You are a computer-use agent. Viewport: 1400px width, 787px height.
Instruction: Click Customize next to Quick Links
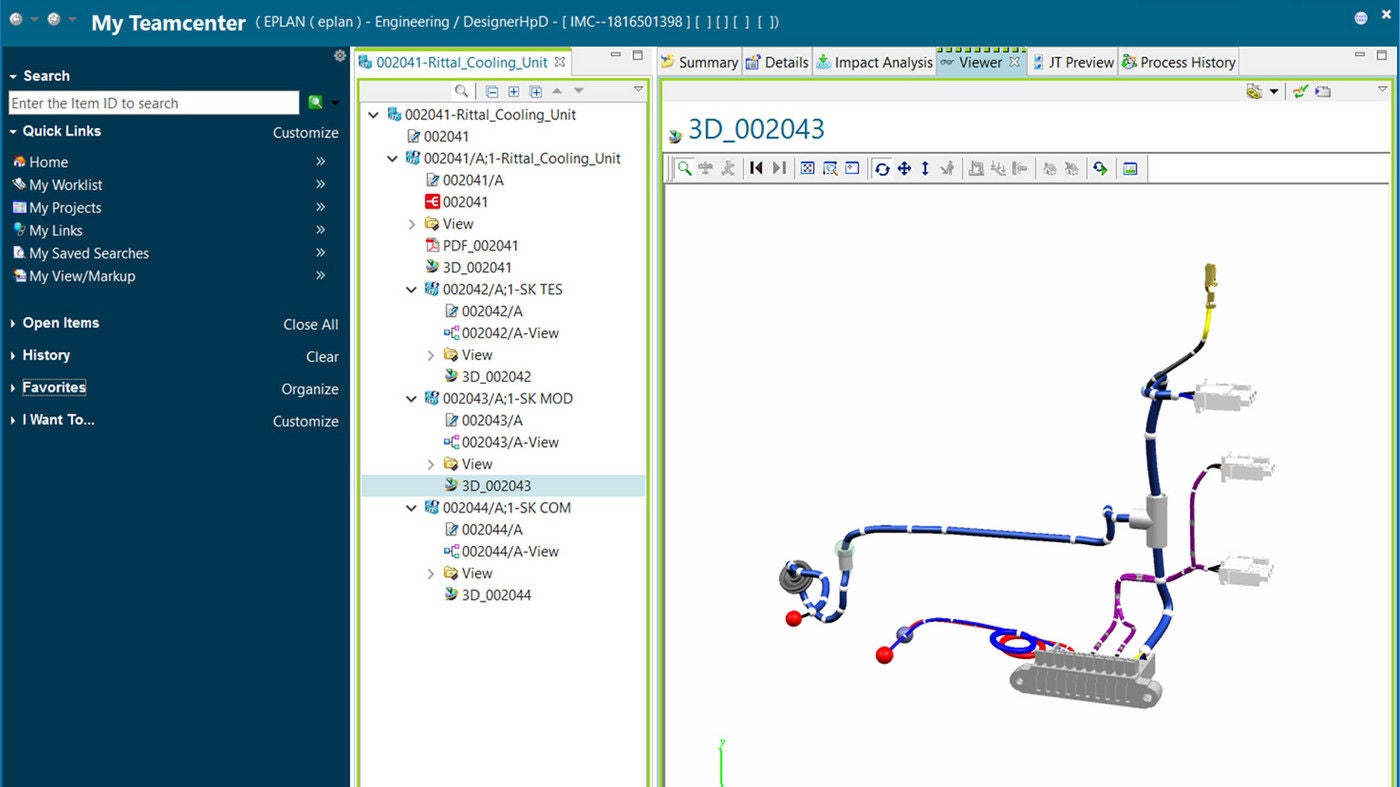[x=306, y=132]
